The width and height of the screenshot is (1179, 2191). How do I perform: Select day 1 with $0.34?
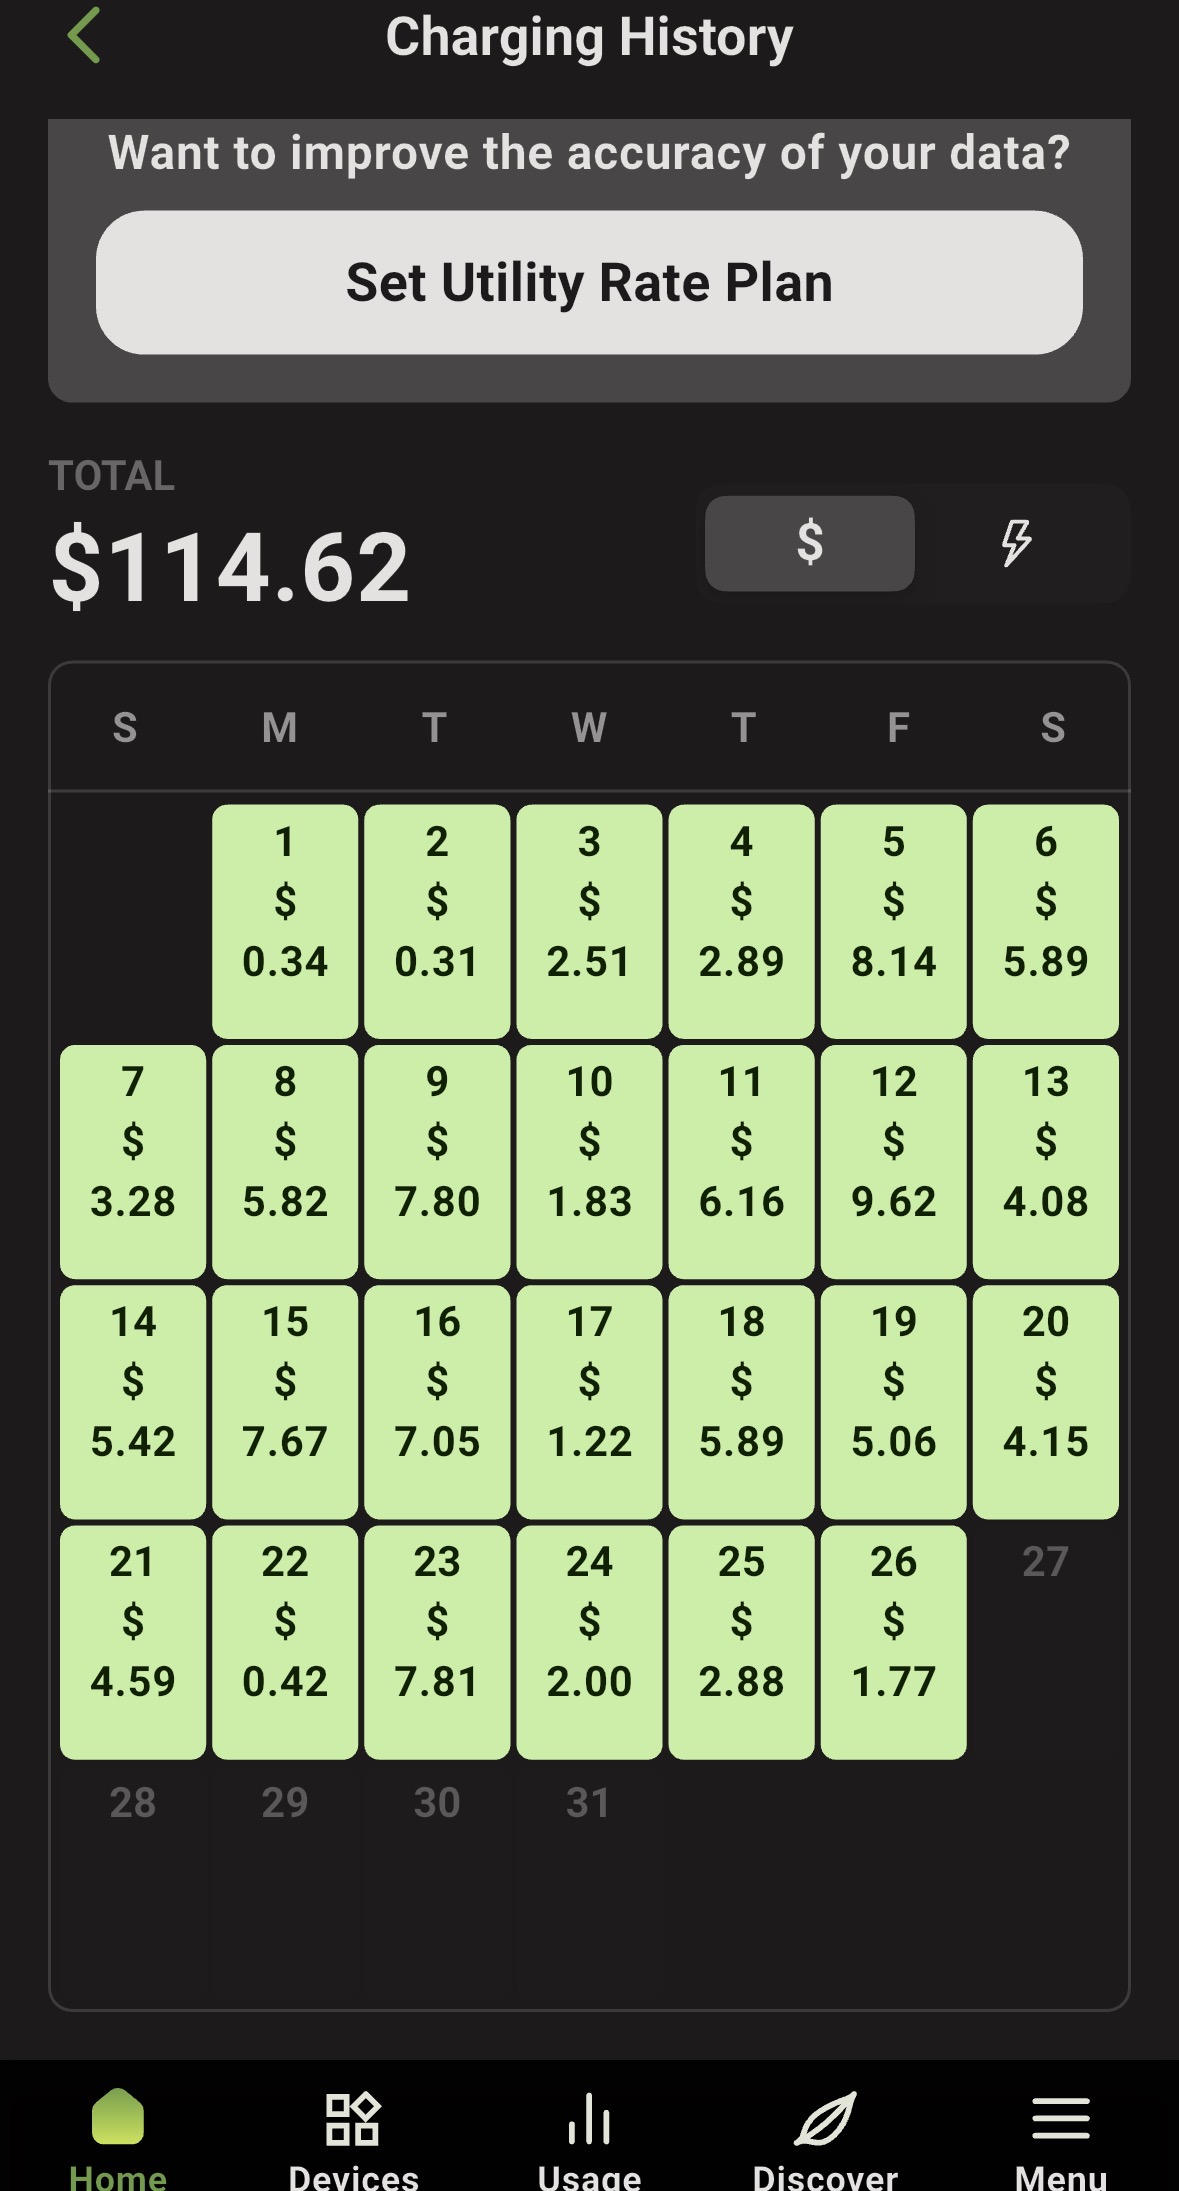tap(285, 921)
